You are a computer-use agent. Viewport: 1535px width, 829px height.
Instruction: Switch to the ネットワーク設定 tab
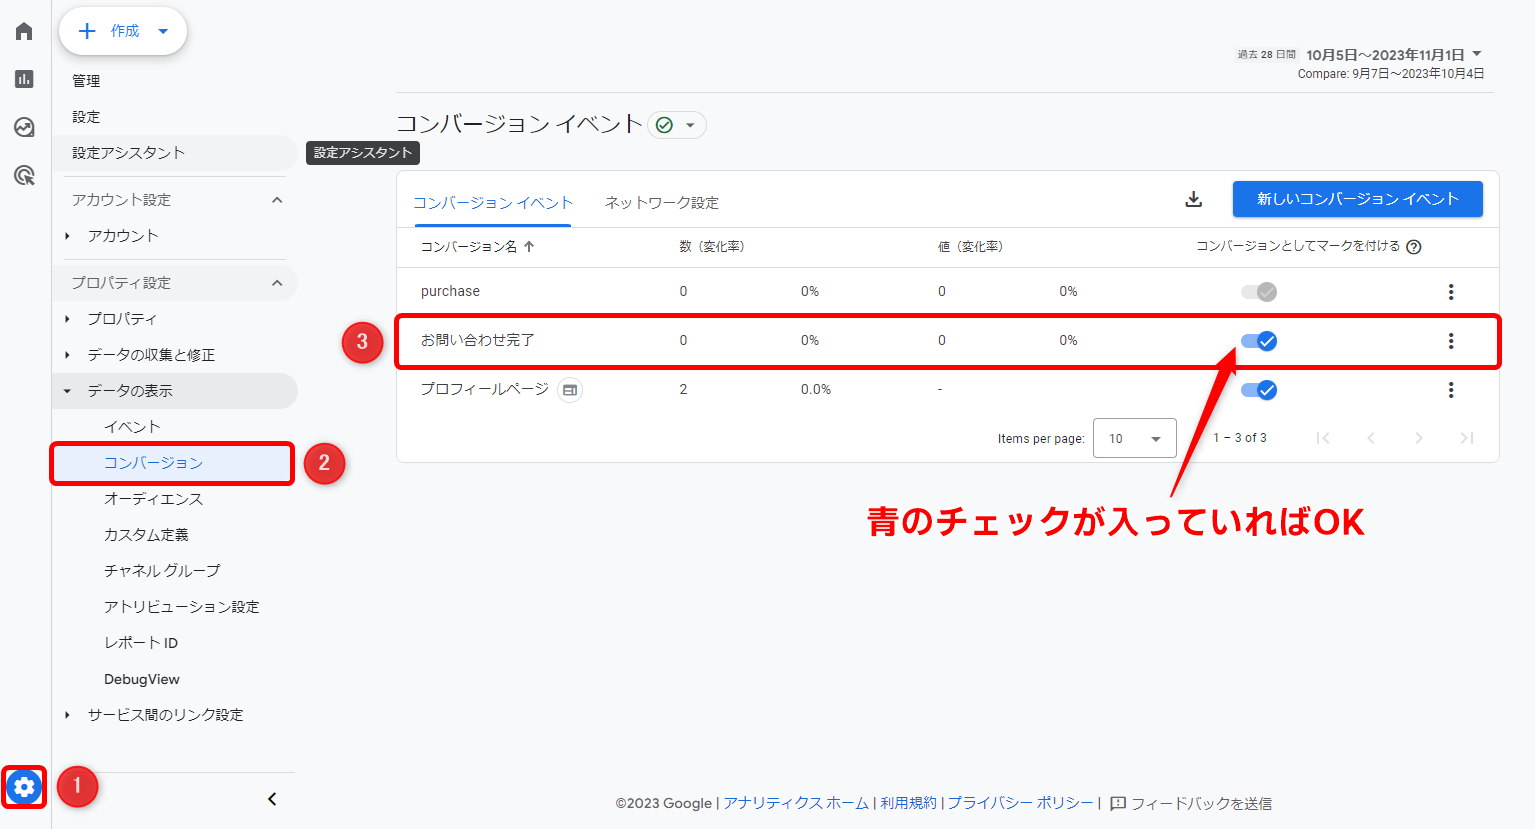tap(661, 202)
